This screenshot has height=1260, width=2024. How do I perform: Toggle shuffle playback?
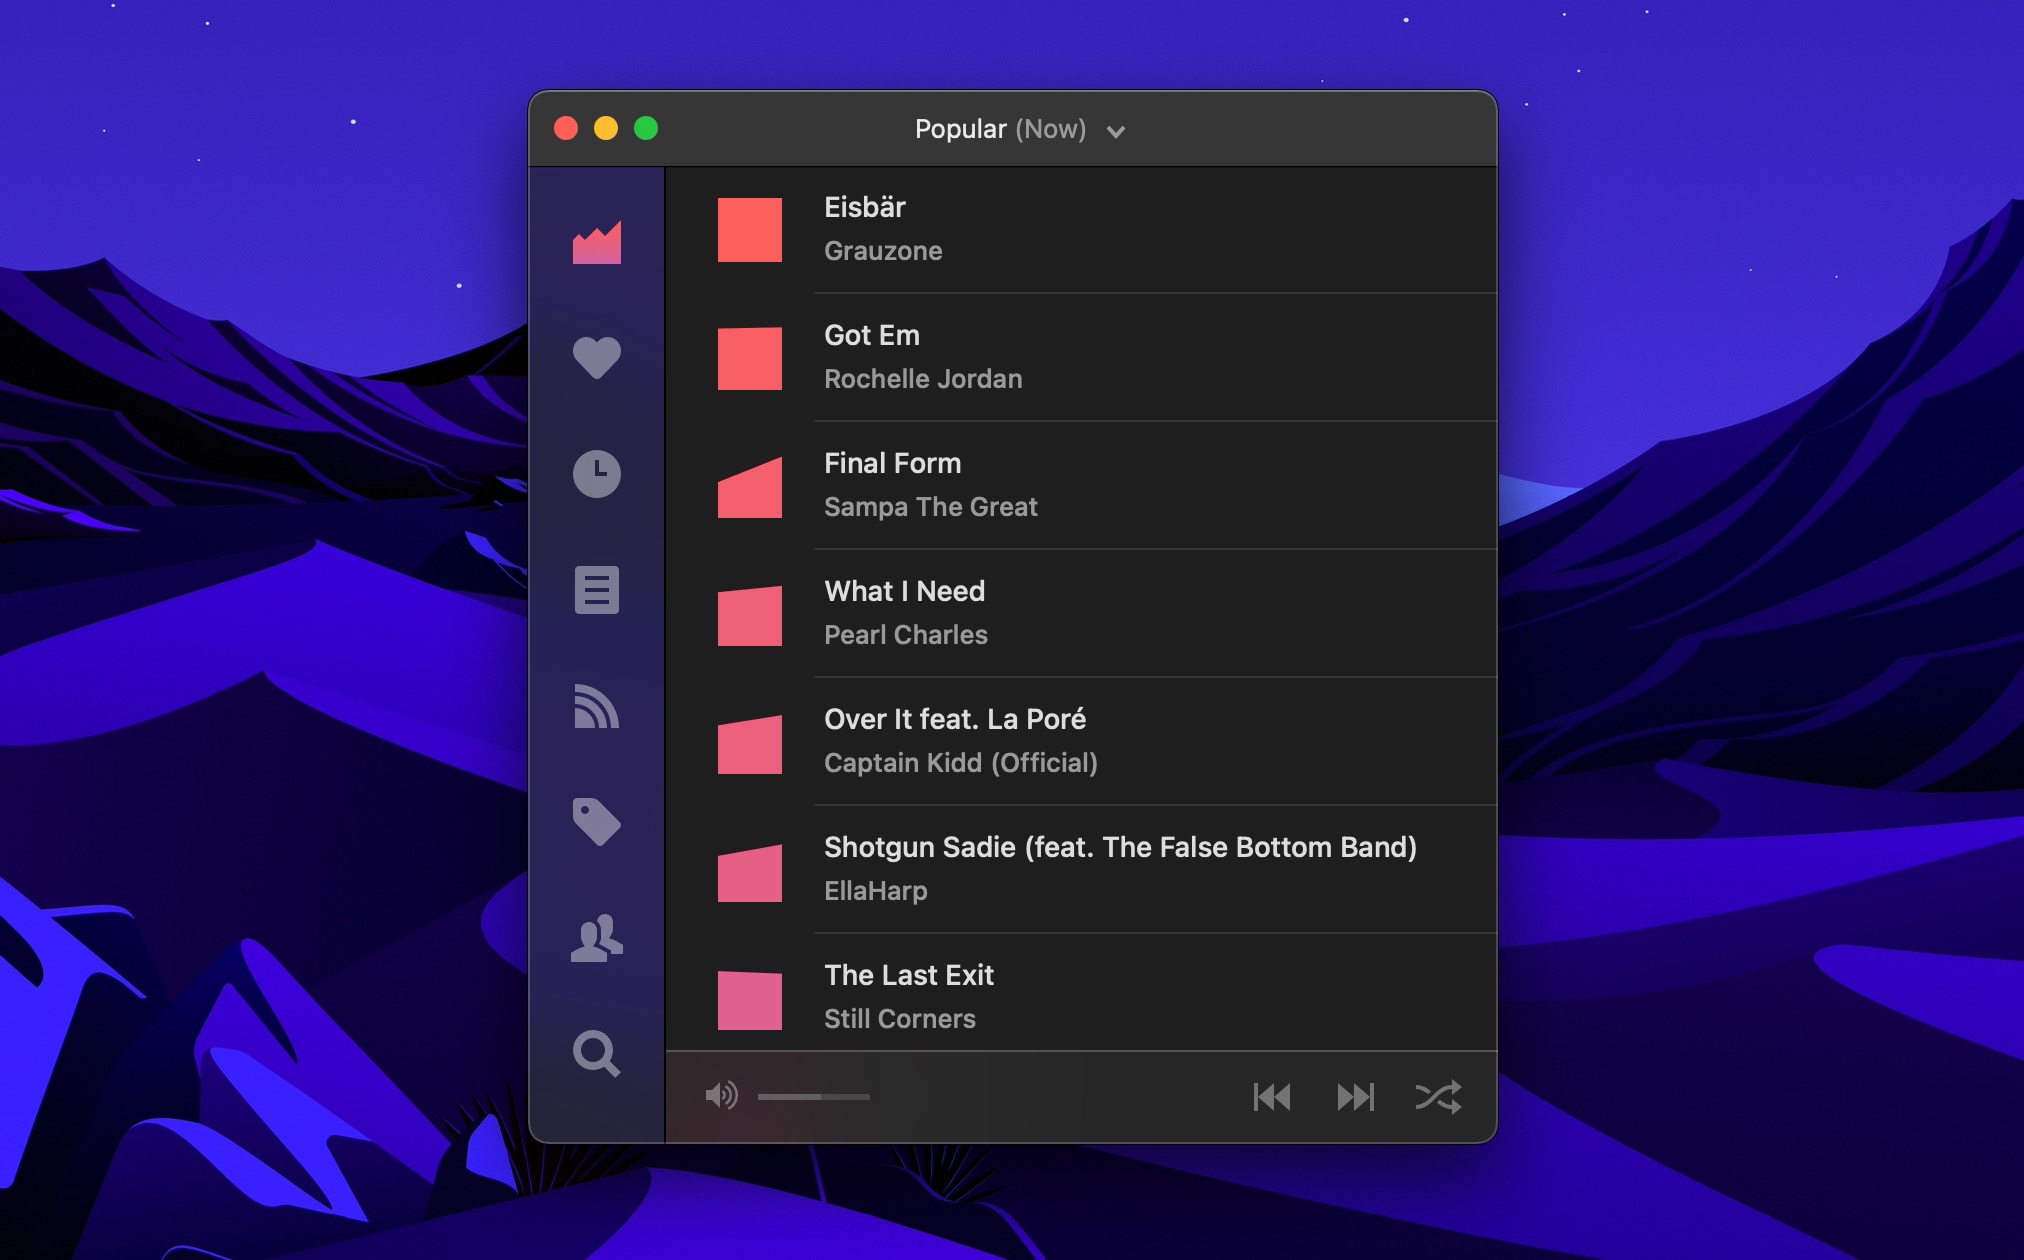click(x=1438, y=1097)
